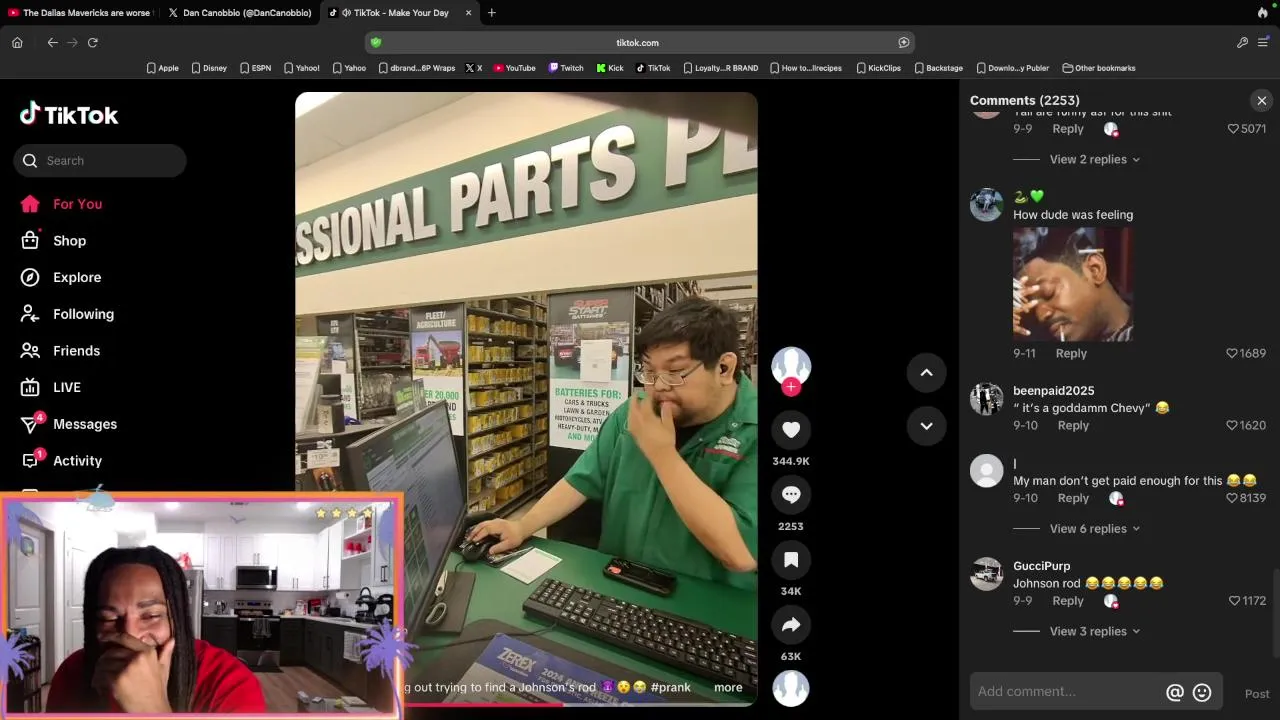
Task: Click the TikTok search field
Action: coord(100,160)
